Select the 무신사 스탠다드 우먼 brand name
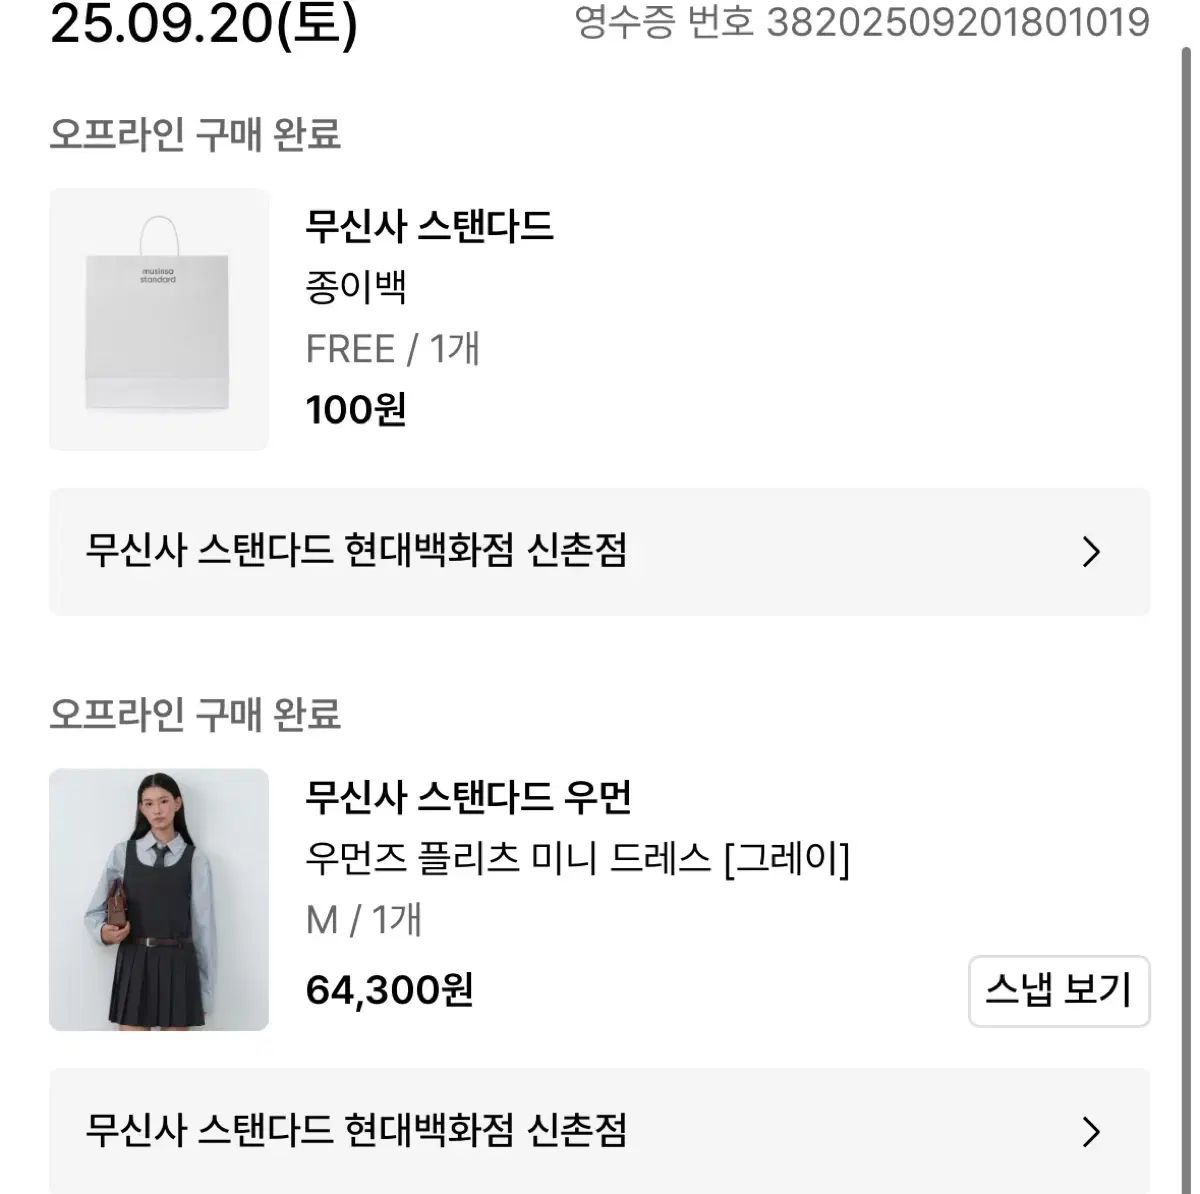1200x1194 pixels. (469, 797)
